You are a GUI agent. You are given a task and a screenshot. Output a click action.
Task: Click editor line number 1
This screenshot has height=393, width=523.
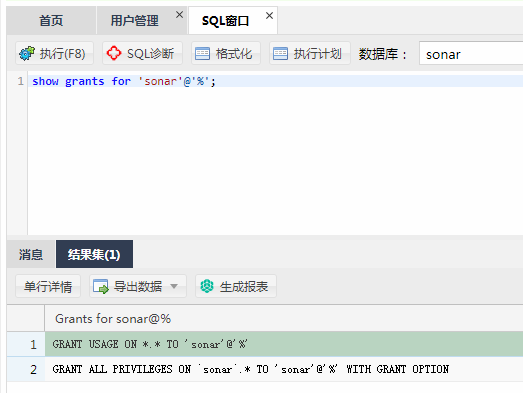pyautogui.click(x=21, y=81)
